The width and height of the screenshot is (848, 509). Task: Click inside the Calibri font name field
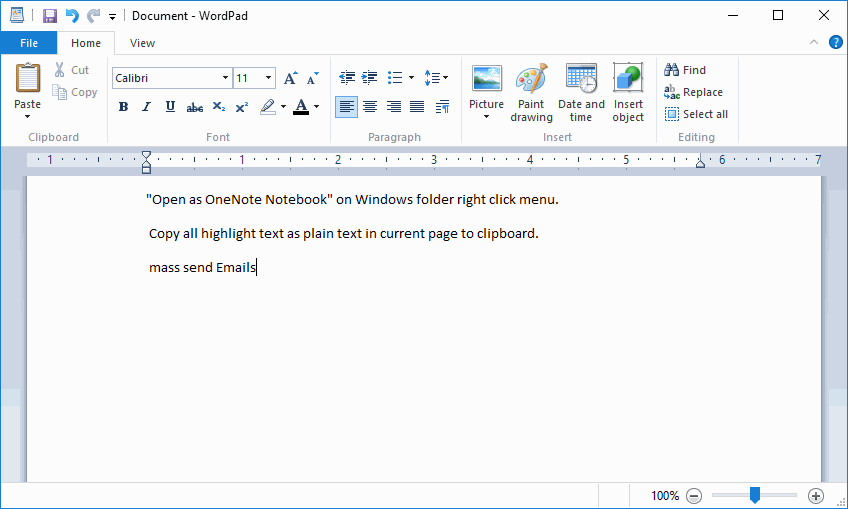click(165, 78)
